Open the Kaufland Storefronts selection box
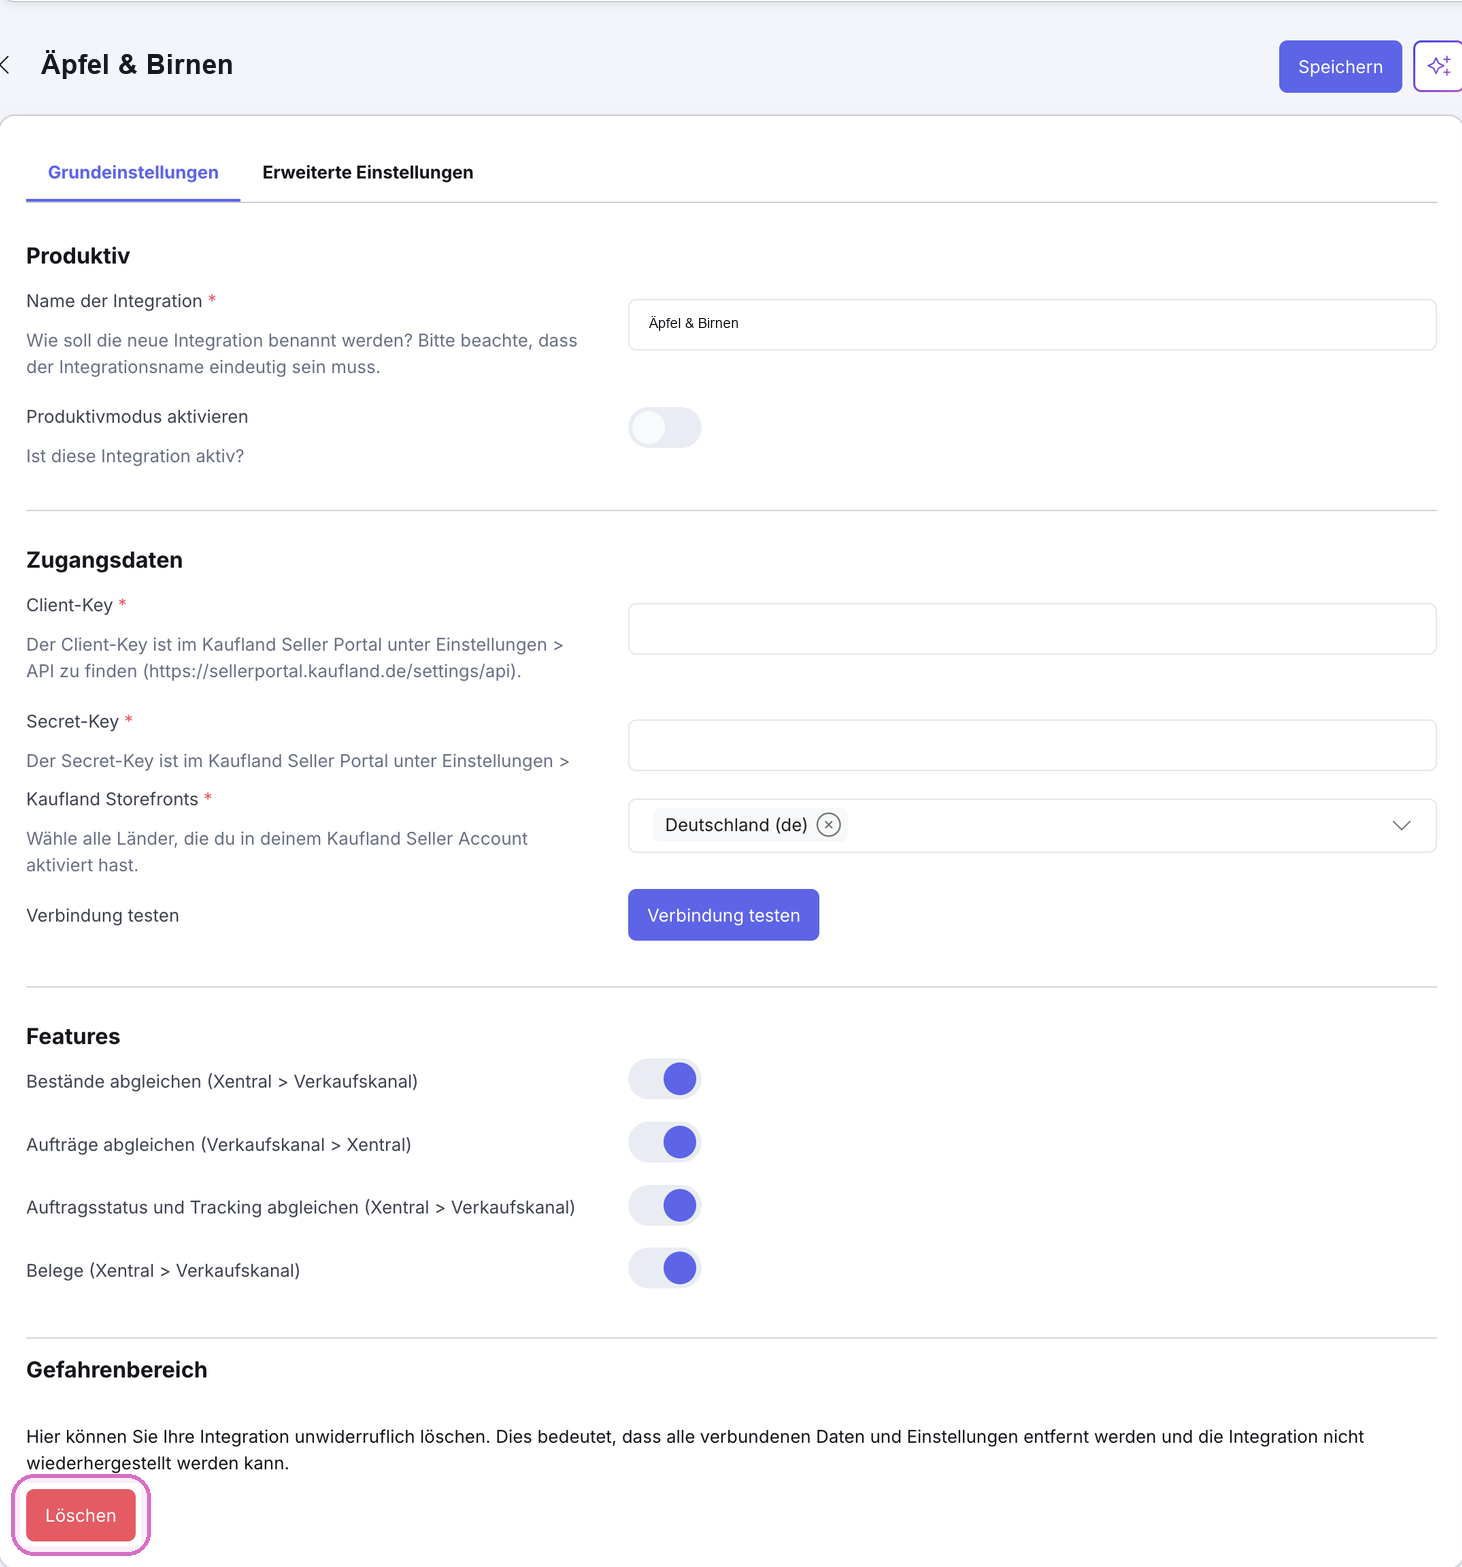Image resolution: width=1462 pixels, height=1567 pixels. point(1032,825)
